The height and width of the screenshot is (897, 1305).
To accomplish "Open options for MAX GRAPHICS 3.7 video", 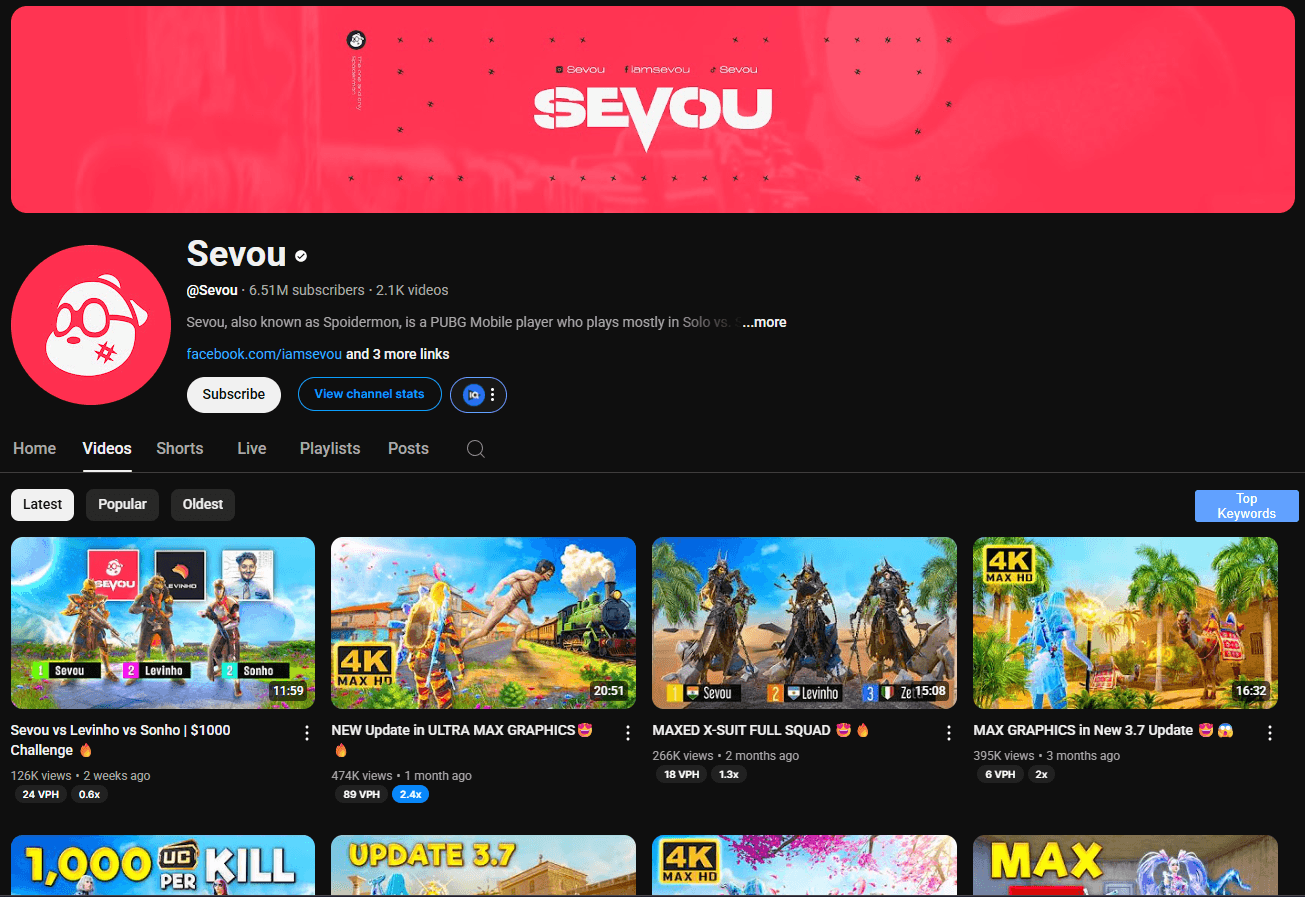I will pyautogui.click(x=1270, y=733).
